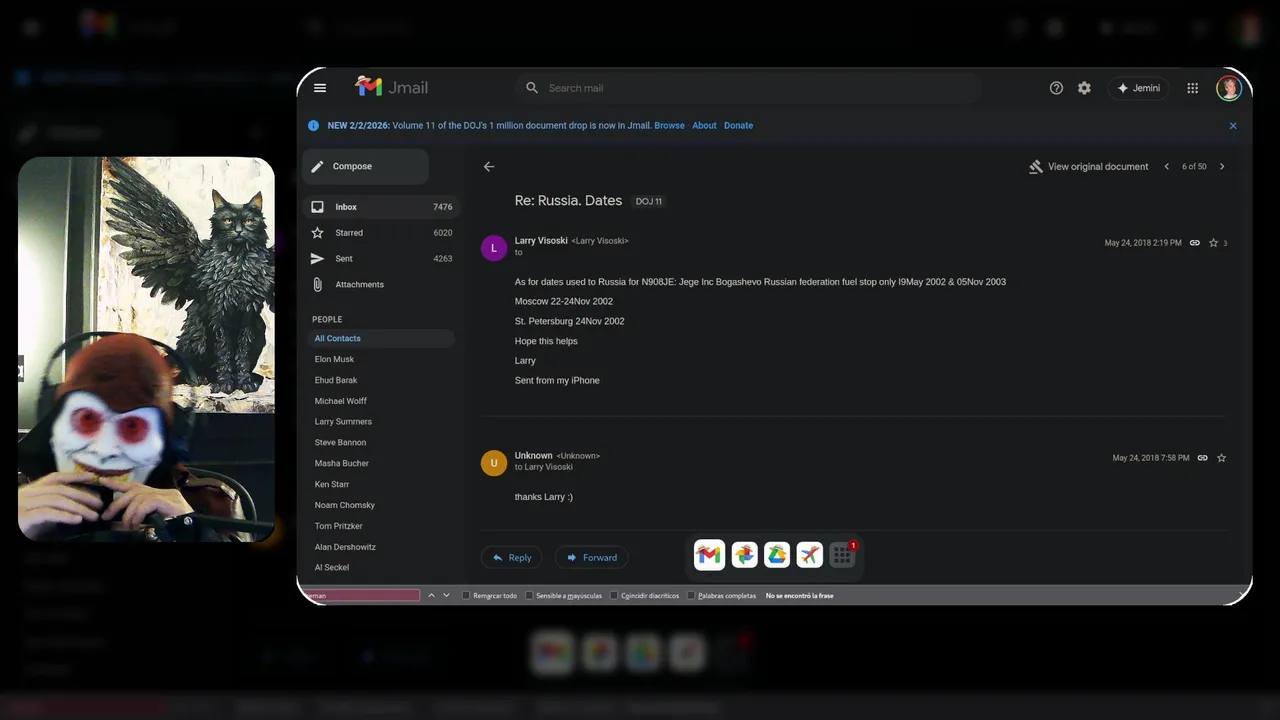Viewport: 1280px width, 720px height.
Task: Click the find-in-page text field
Action: pos(360,596)
